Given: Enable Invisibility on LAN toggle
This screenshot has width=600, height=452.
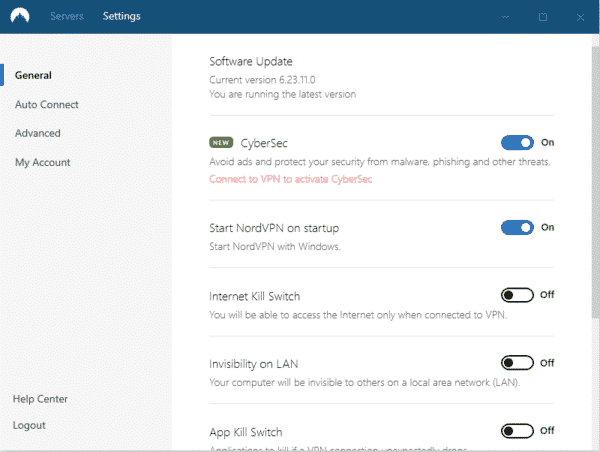Looking at the screenshot, I should pyautogui.click(x=517, y=363).
